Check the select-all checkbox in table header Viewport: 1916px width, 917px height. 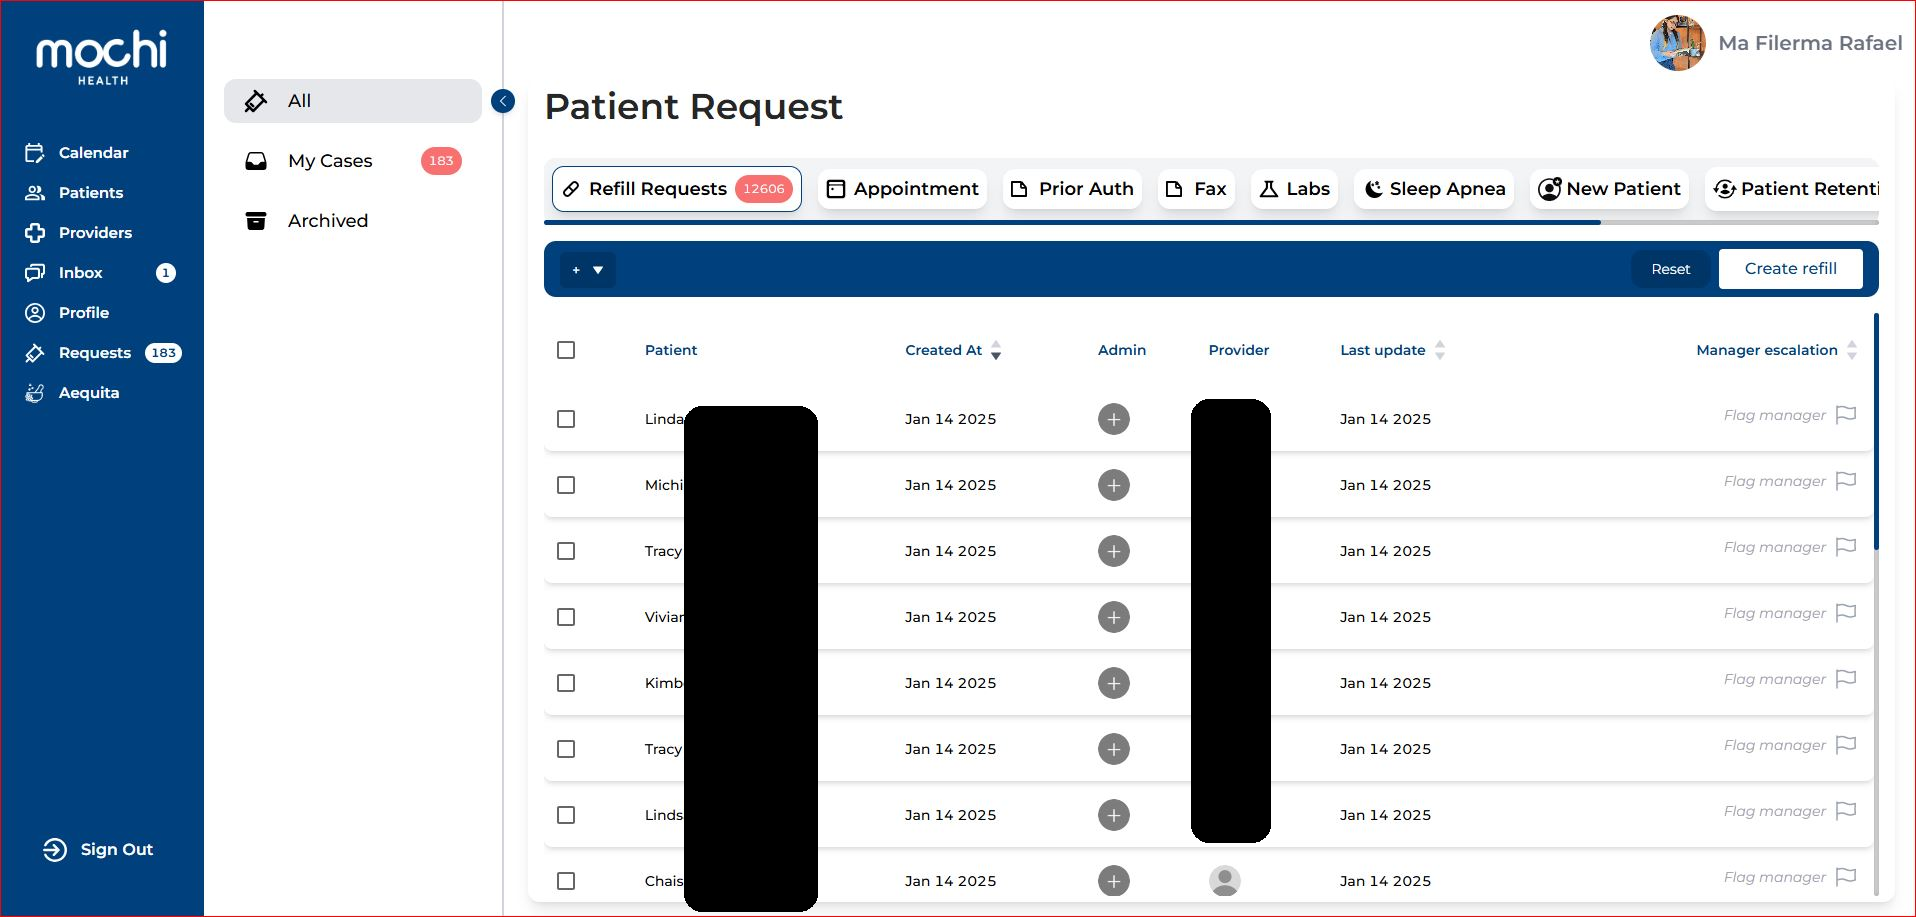566,350
